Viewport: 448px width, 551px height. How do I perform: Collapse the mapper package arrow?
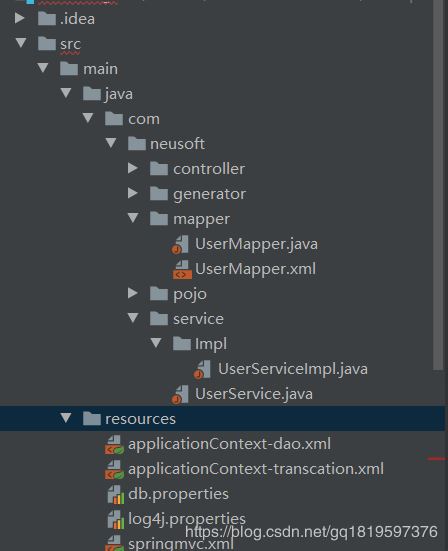(133, 218)
